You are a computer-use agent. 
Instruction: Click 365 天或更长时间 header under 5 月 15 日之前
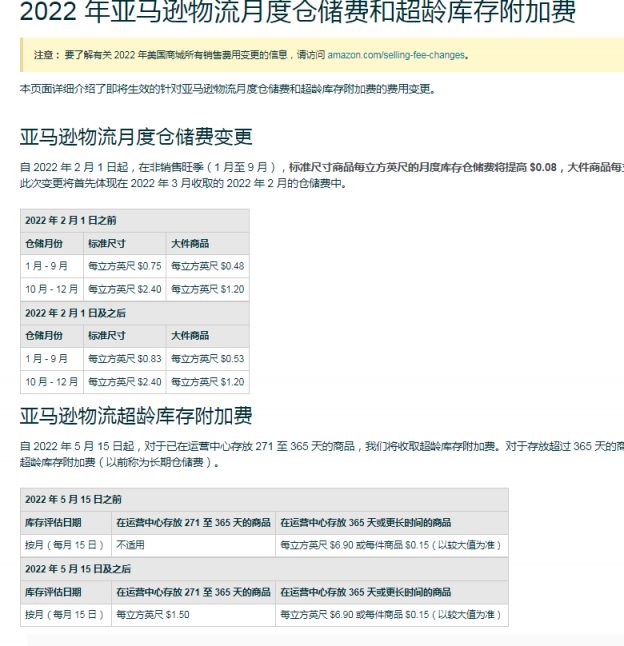[x=392, y=523]
